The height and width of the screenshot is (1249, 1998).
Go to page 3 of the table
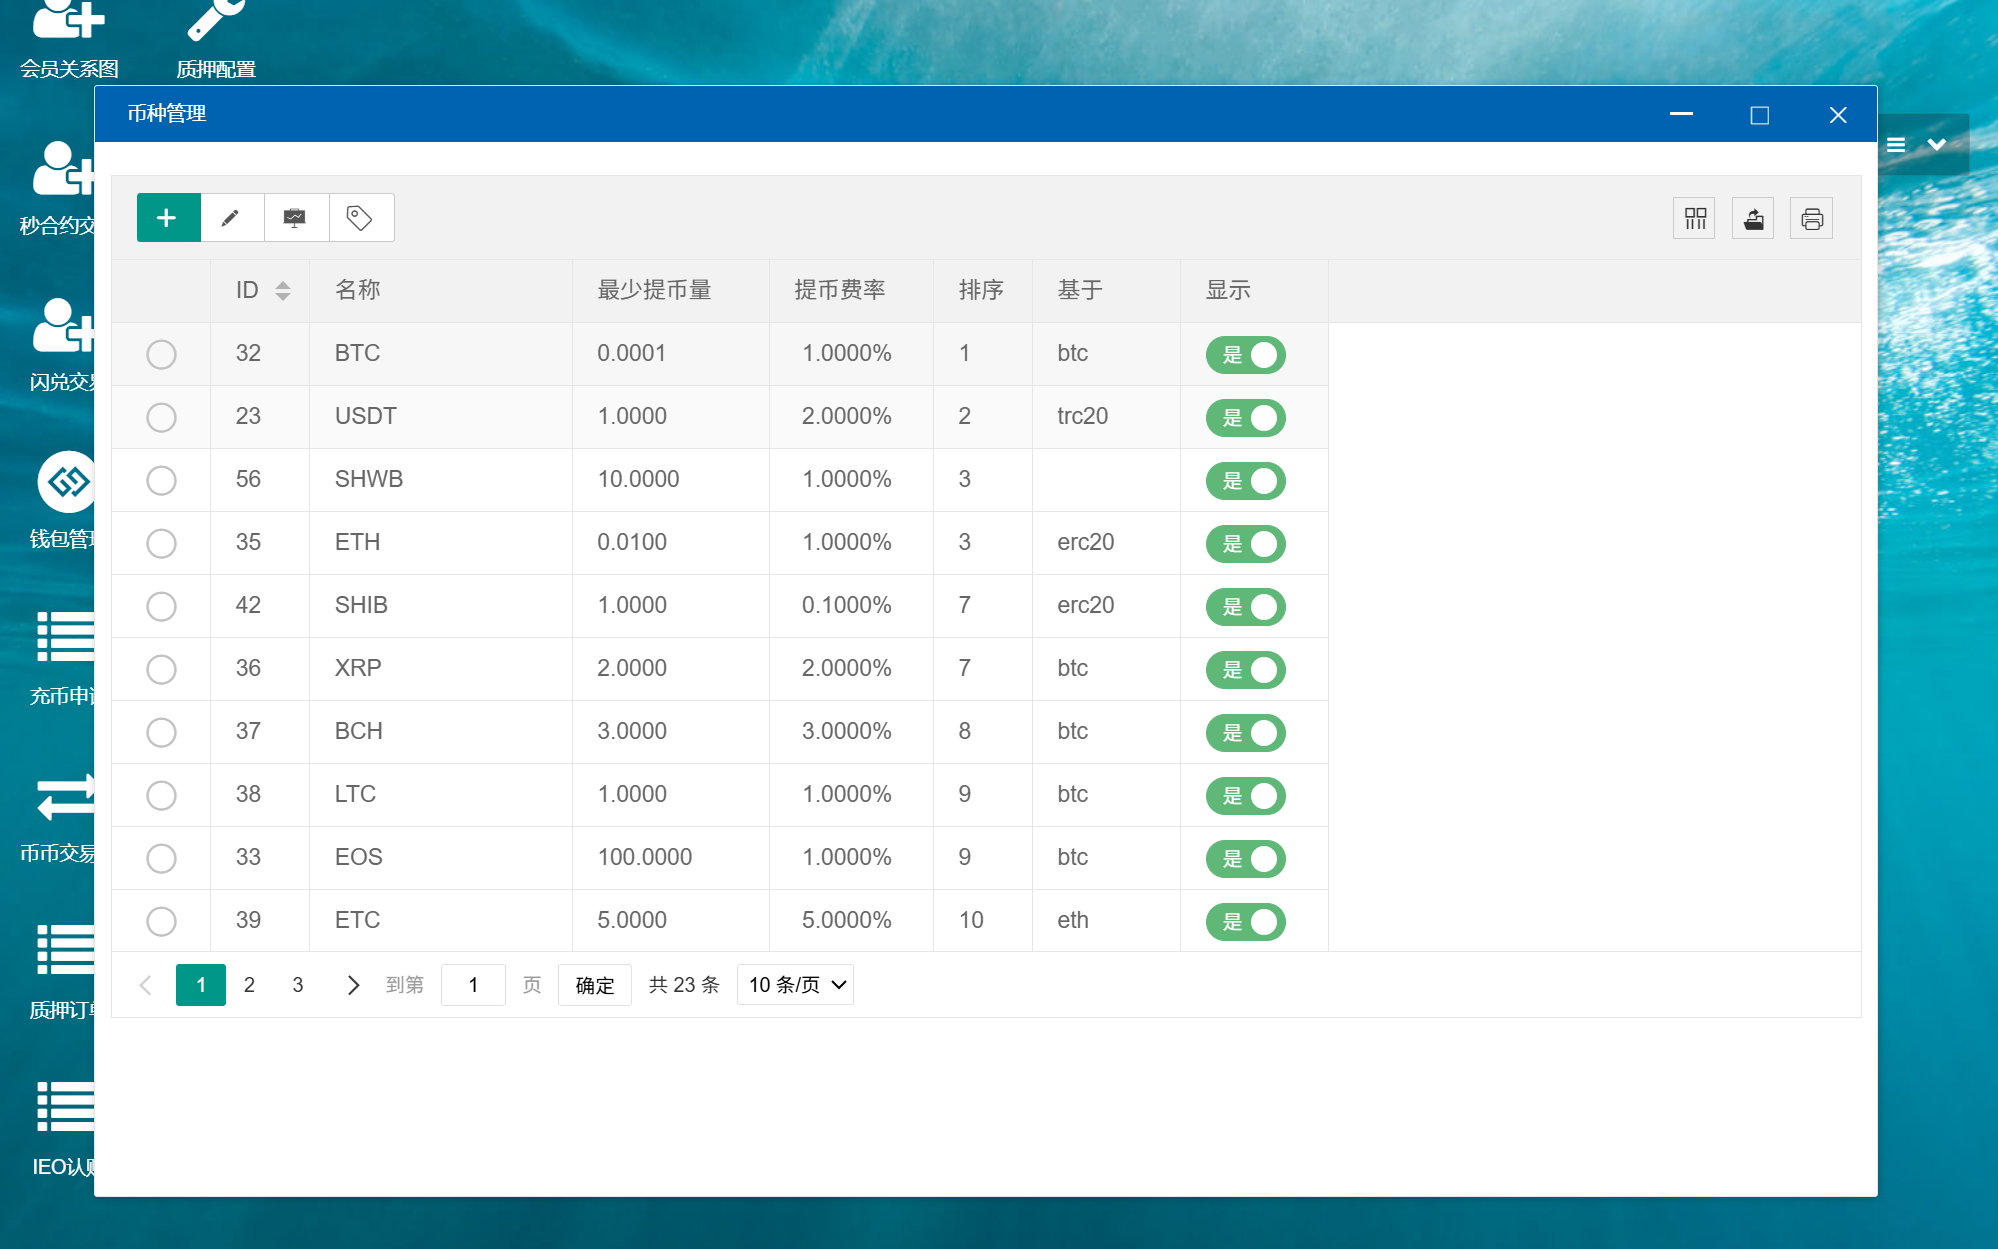(298, 985)
